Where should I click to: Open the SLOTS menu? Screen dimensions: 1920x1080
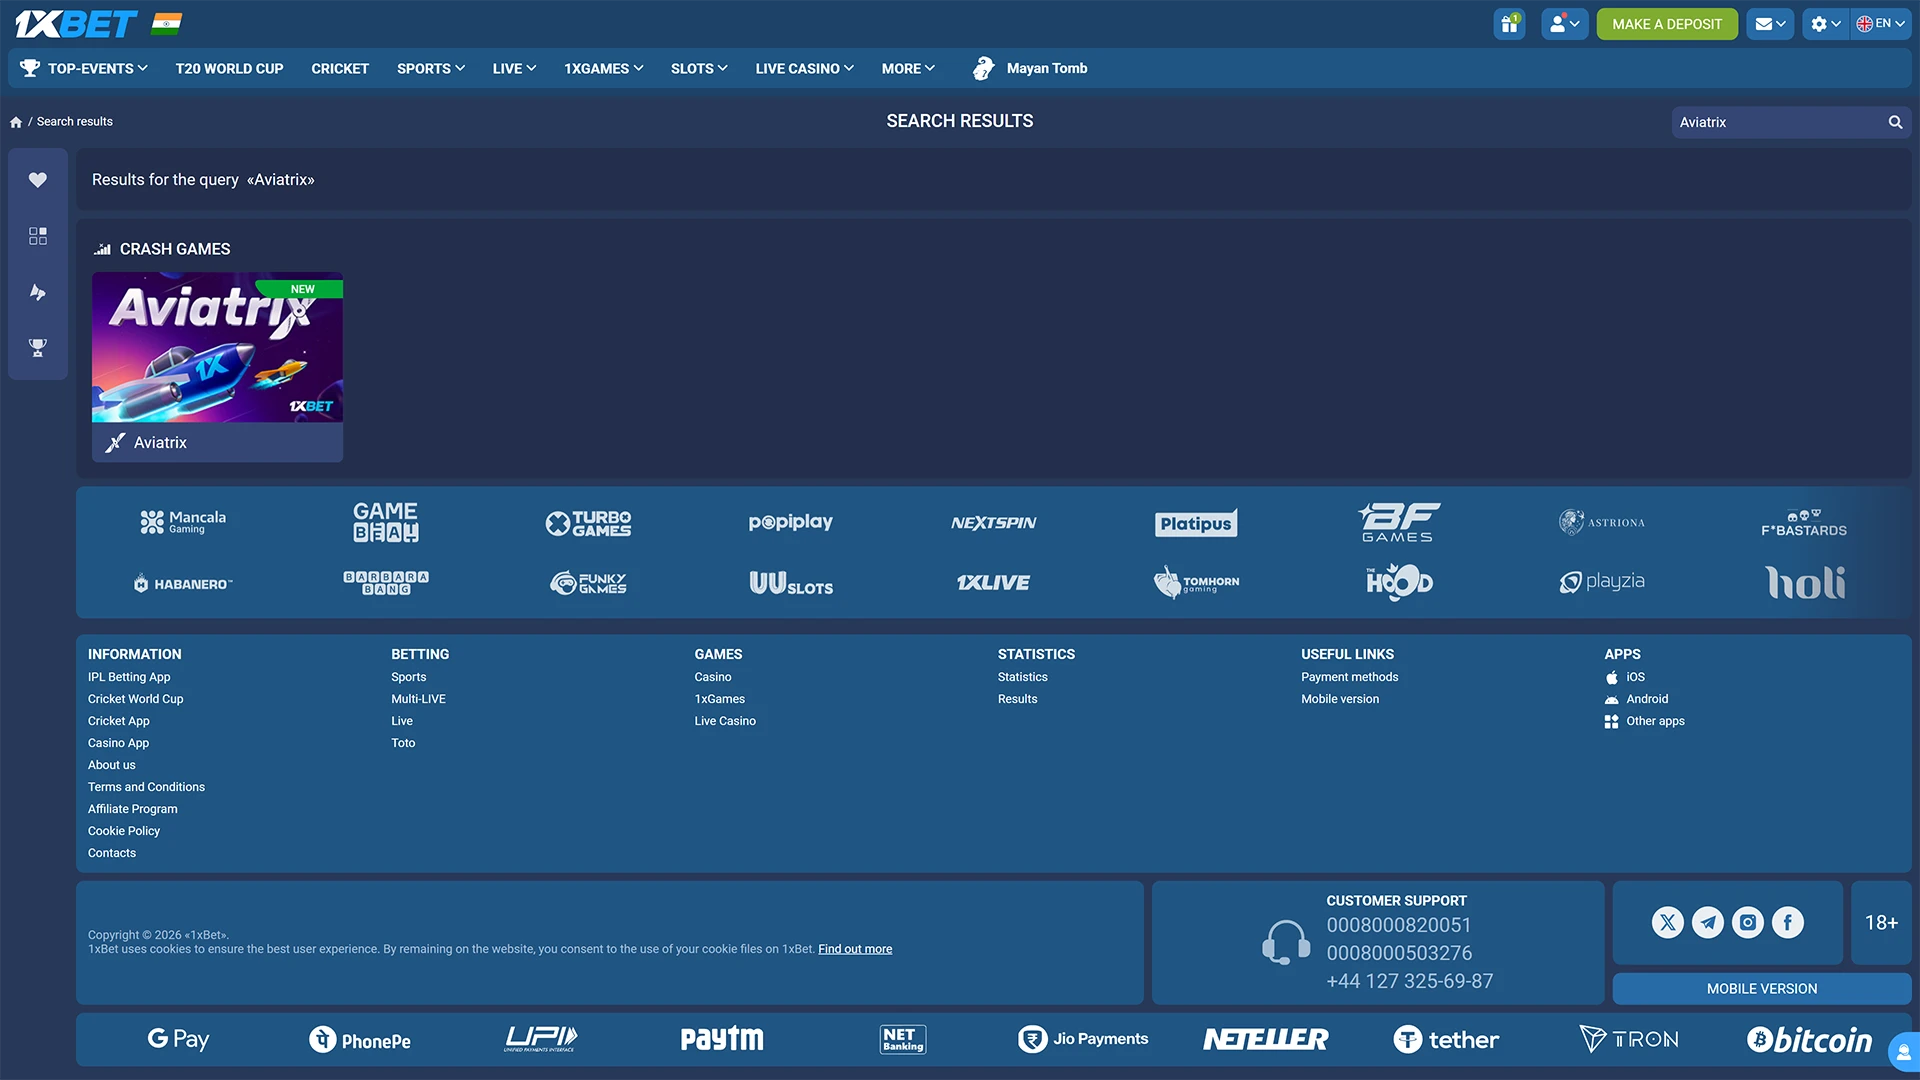point(698,68)
